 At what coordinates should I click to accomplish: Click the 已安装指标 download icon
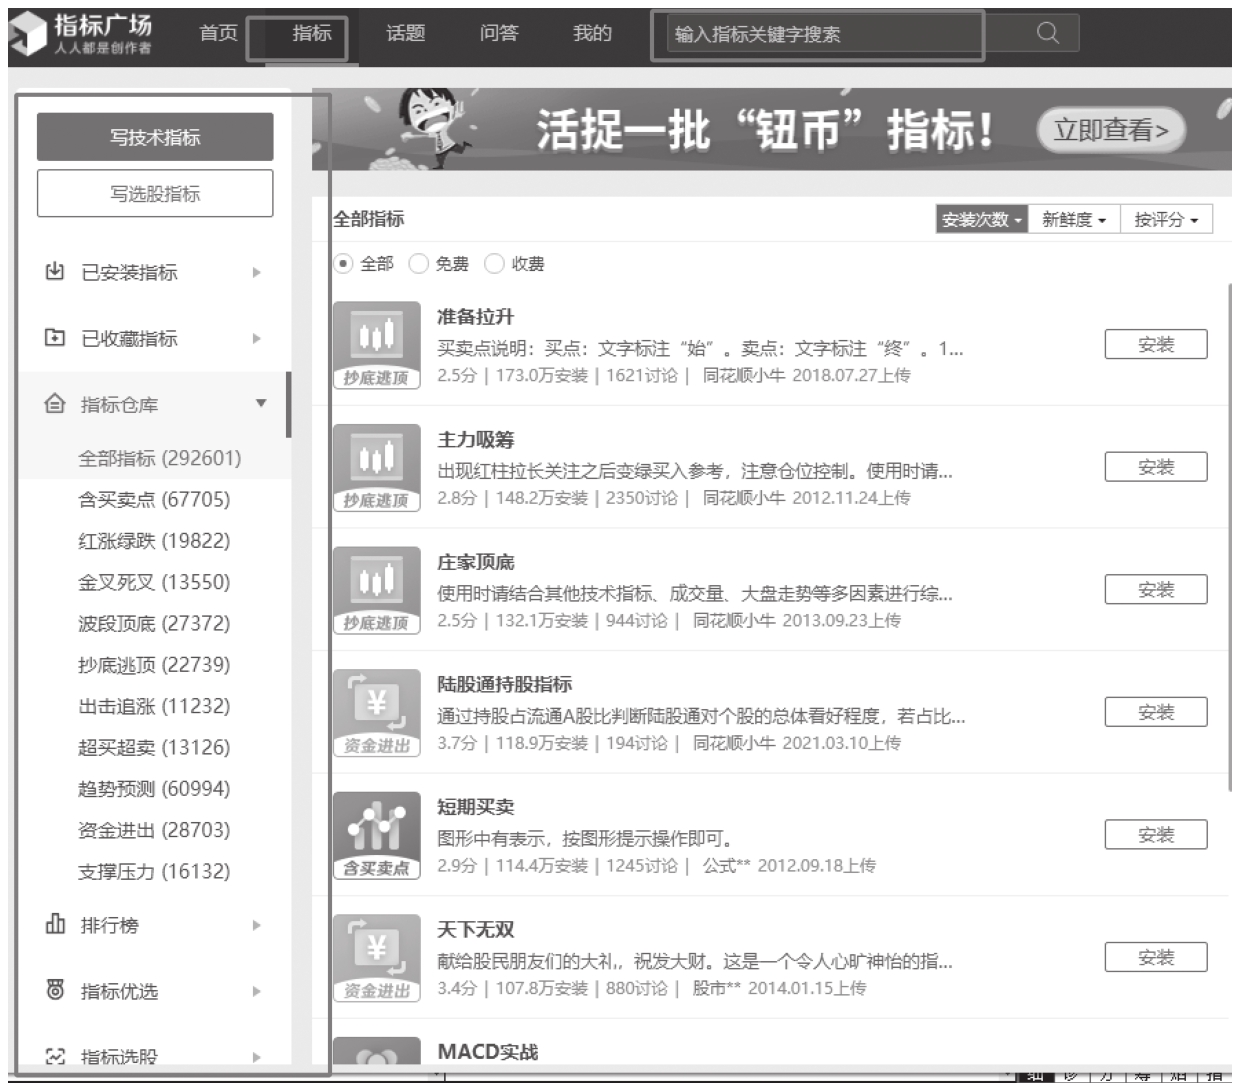56,271
